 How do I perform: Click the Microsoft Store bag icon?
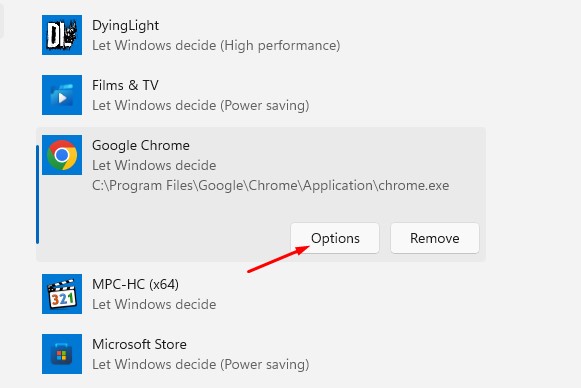(x=62, y=354)
